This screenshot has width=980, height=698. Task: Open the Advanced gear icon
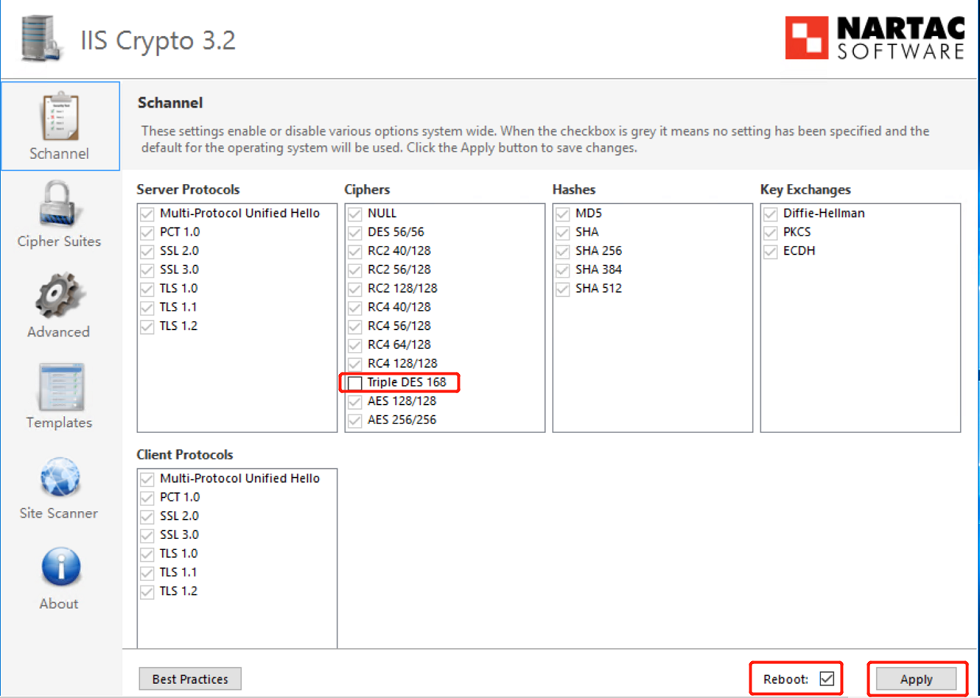click(59, 295)
